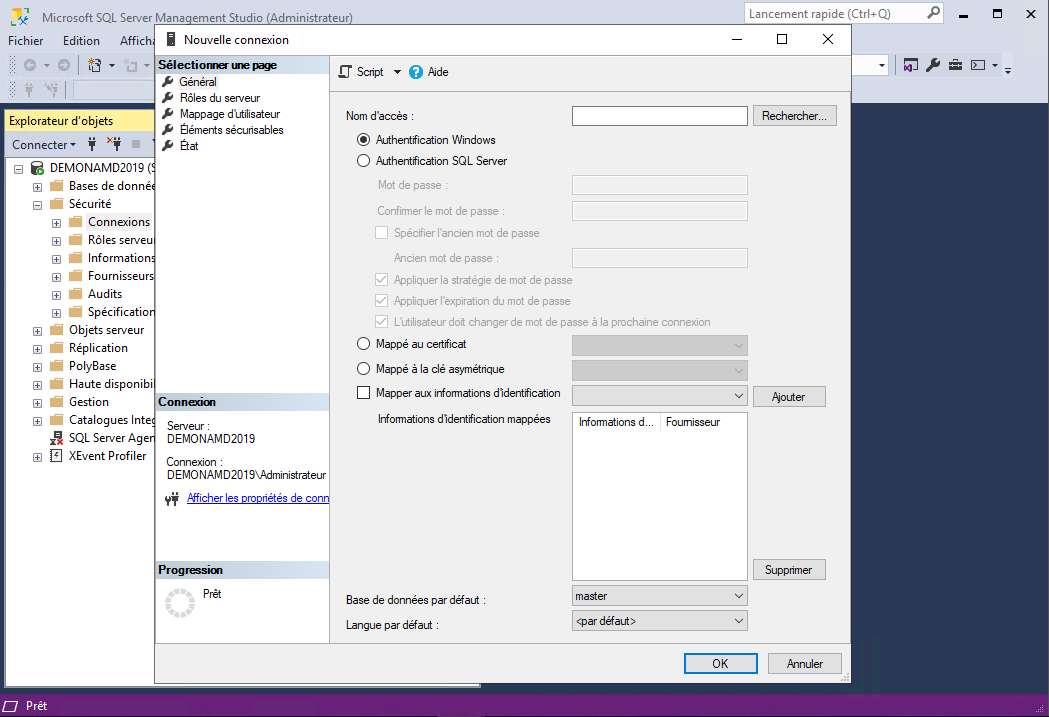
Task: Select the Général page
Action: [x=198, y=82]
